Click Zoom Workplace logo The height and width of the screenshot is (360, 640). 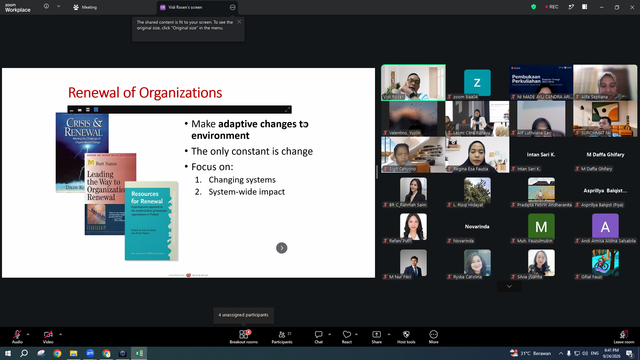coord(18,7)
